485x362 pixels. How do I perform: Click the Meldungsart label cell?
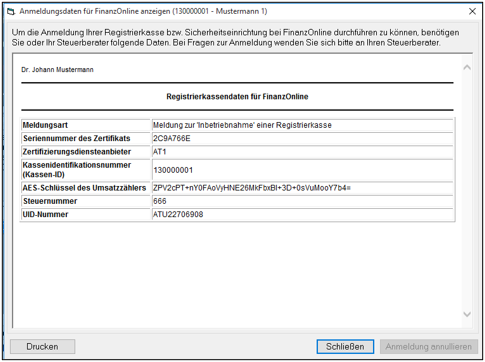point(86,125)
